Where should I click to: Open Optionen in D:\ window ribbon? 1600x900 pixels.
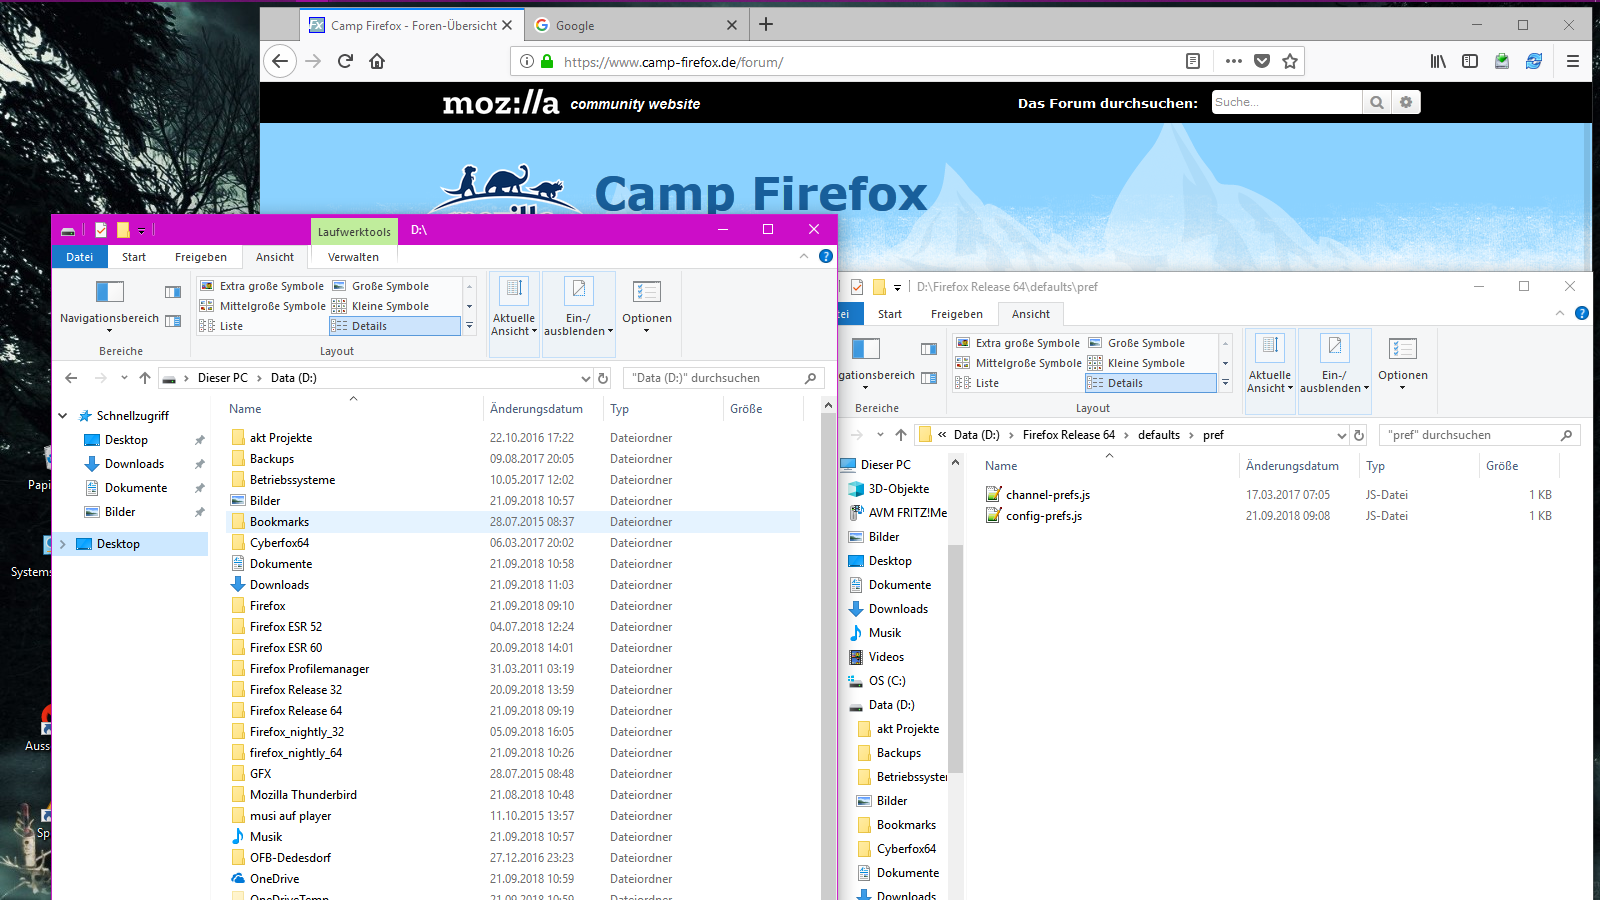coord(647,307)
